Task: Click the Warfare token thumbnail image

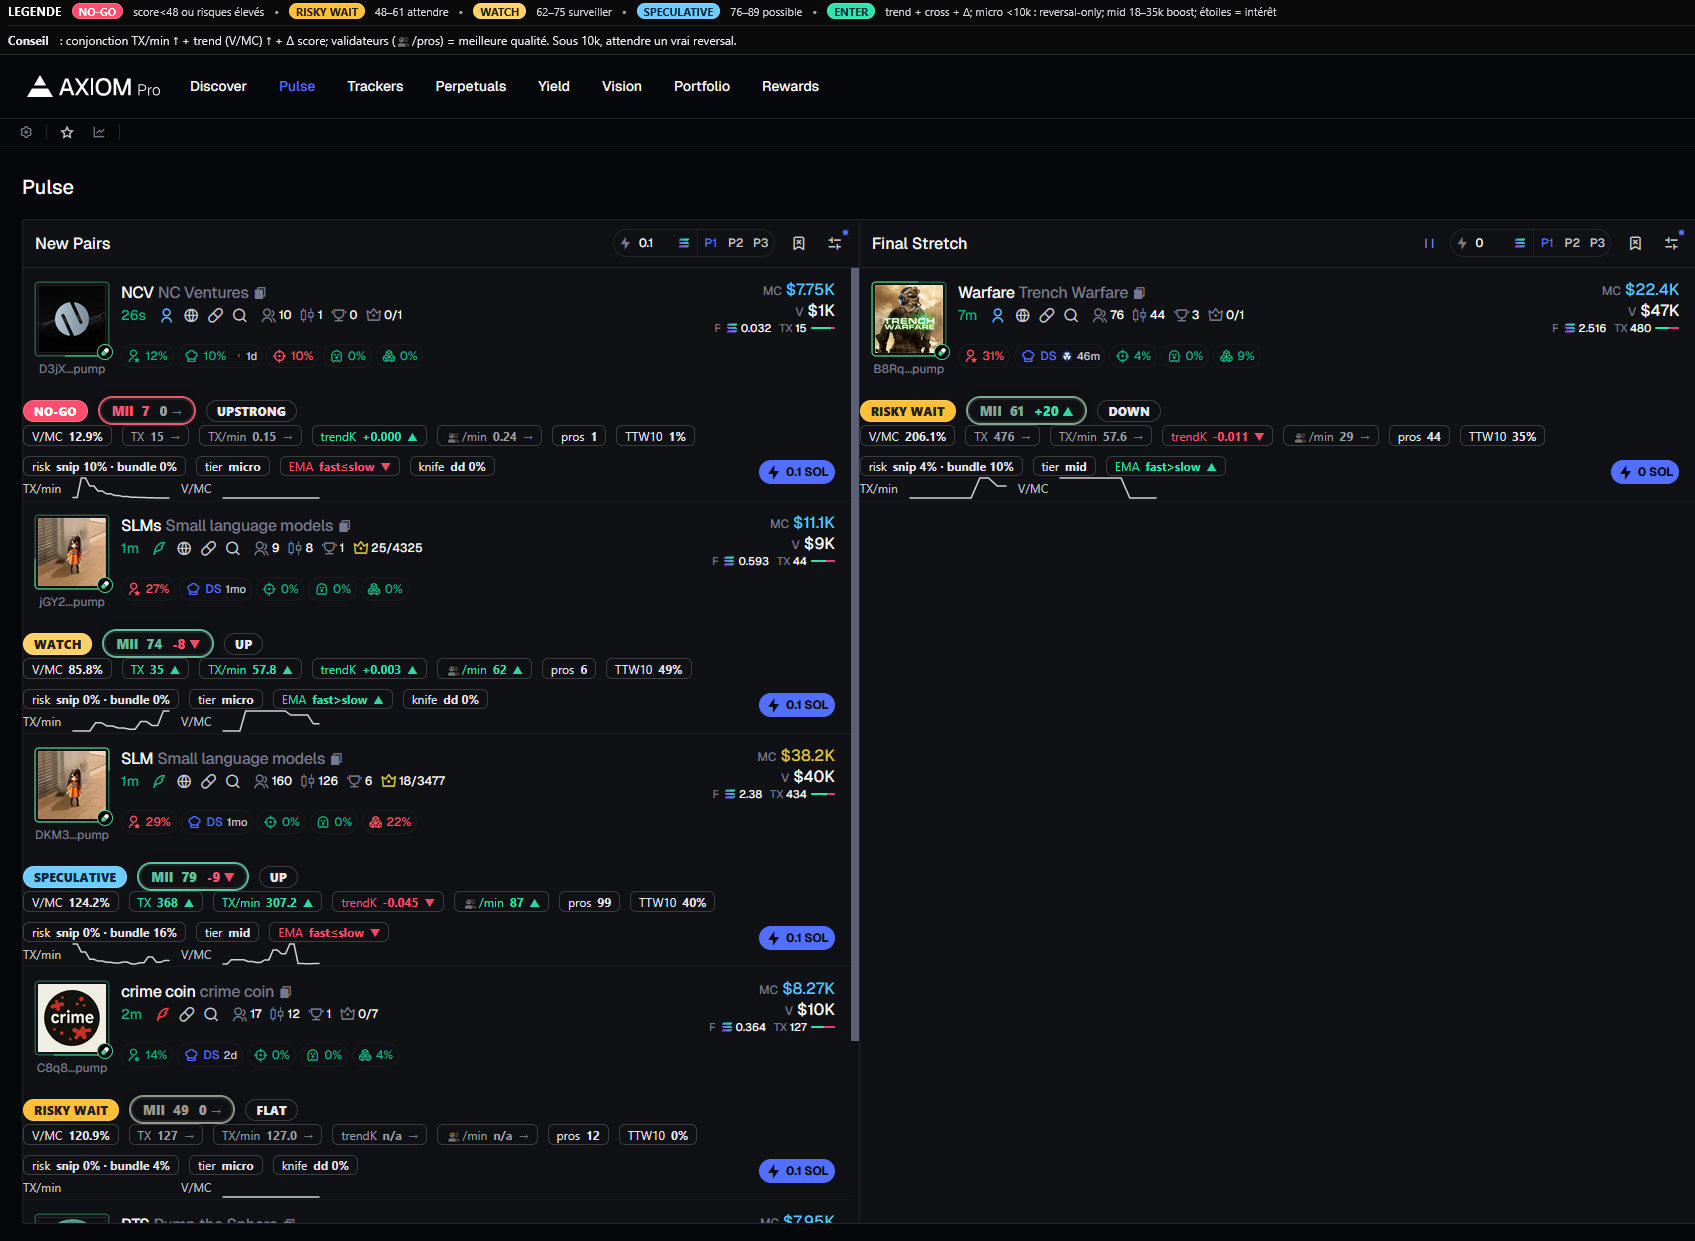Action: tap(907, 318)
